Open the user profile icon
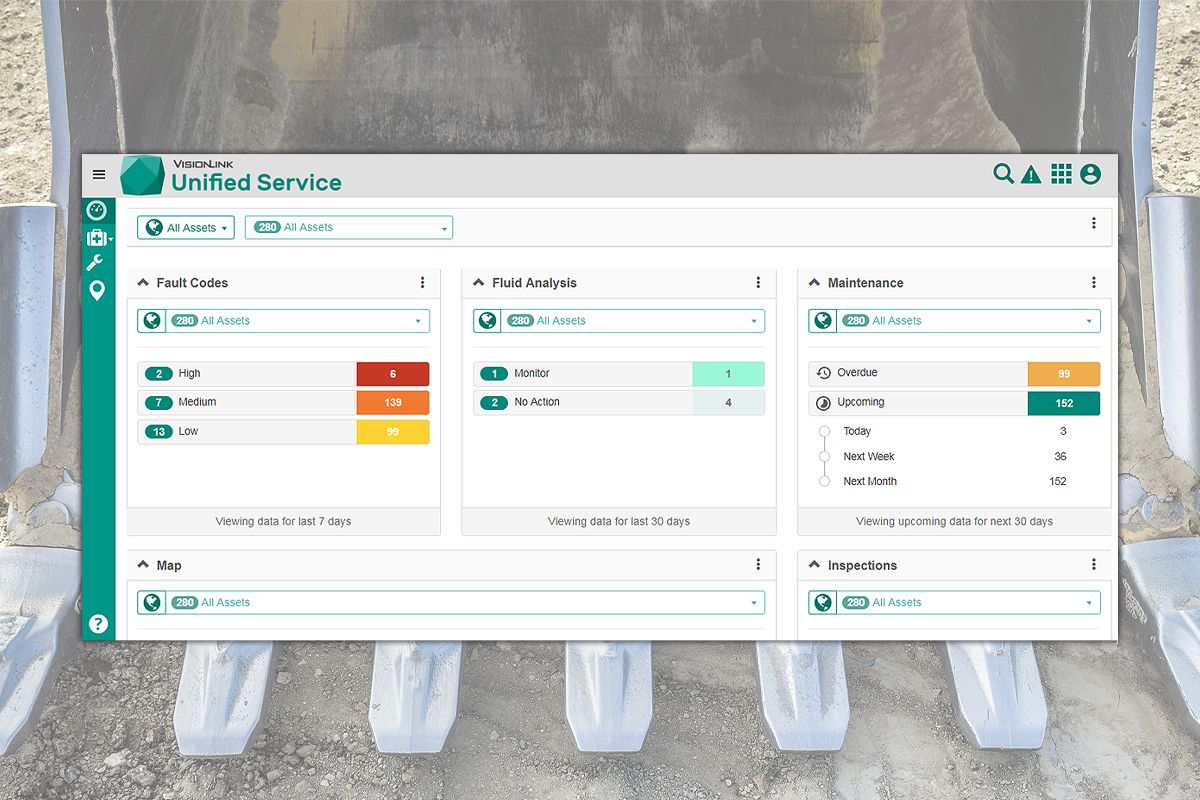The image size is (1200, 800). [x=1090, y=174]
